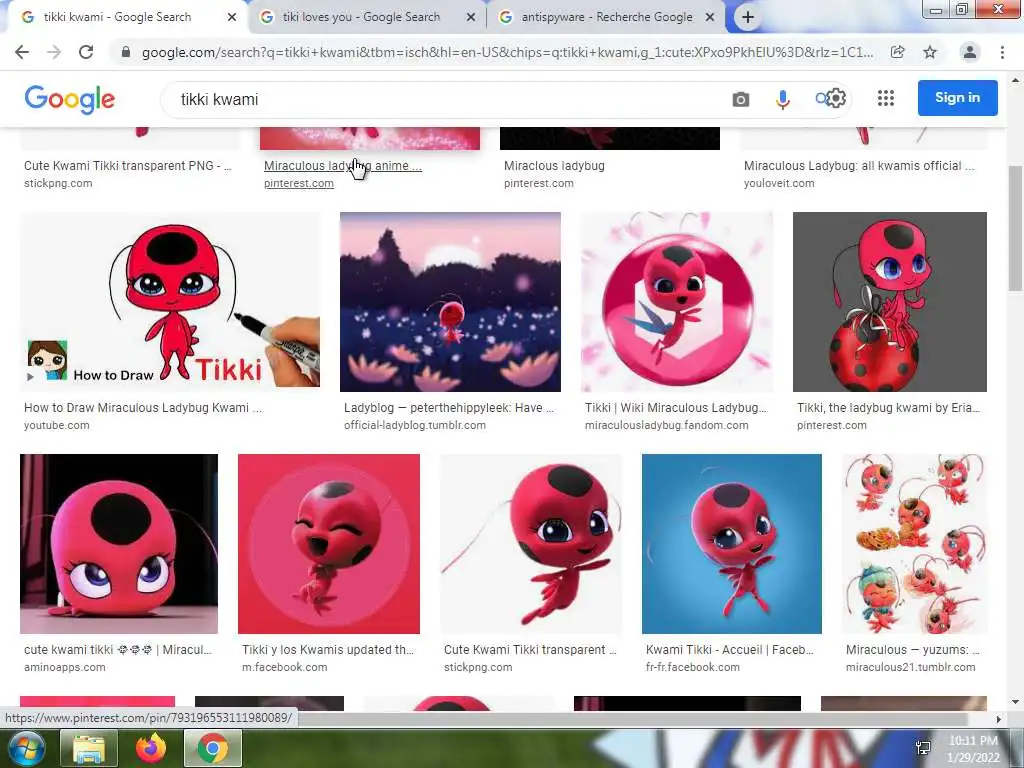Screen dimensions: 1024x768
Task: Go back to the previous page
Action: pyautogui.click(x=22, y=52)
